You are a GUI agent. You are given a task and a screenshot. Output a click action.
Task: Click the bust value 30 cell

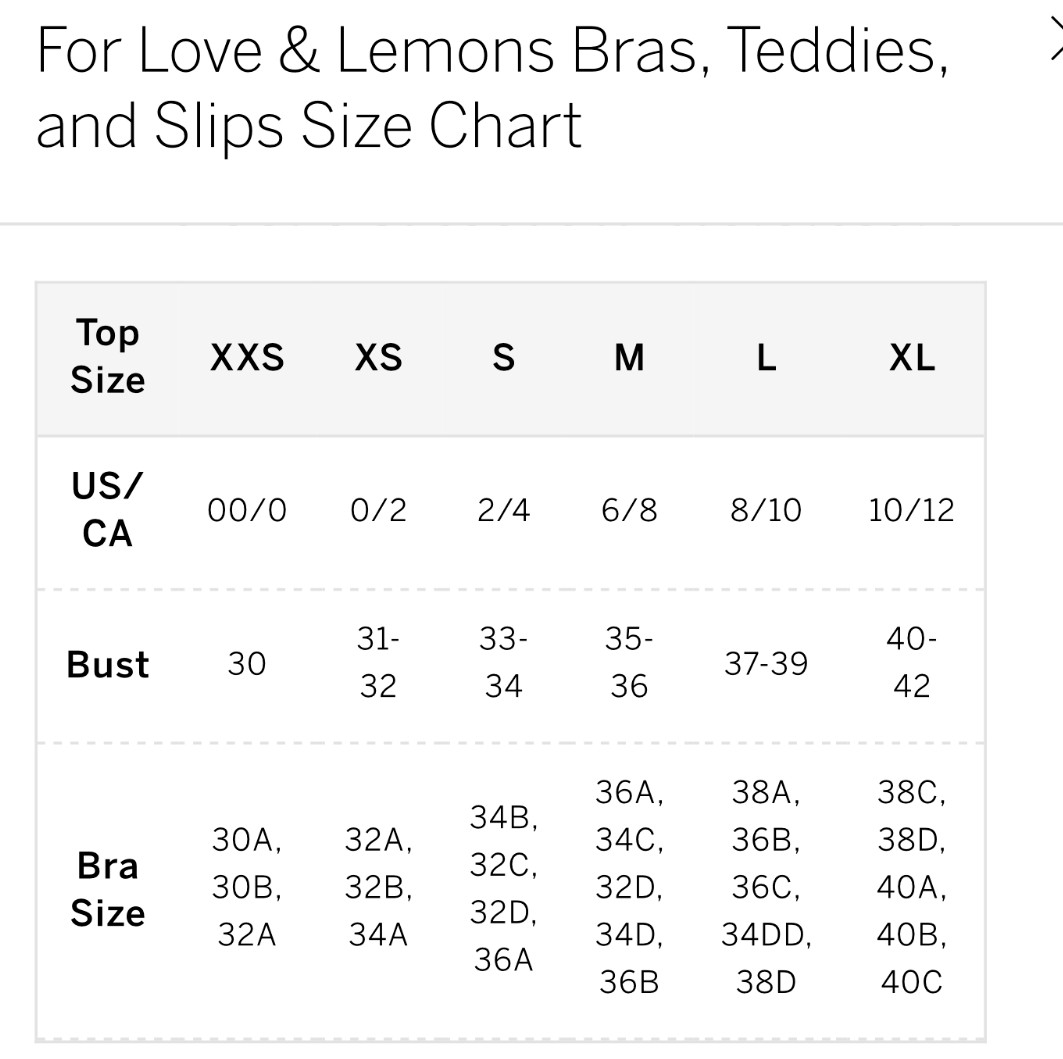coord(247,664)
